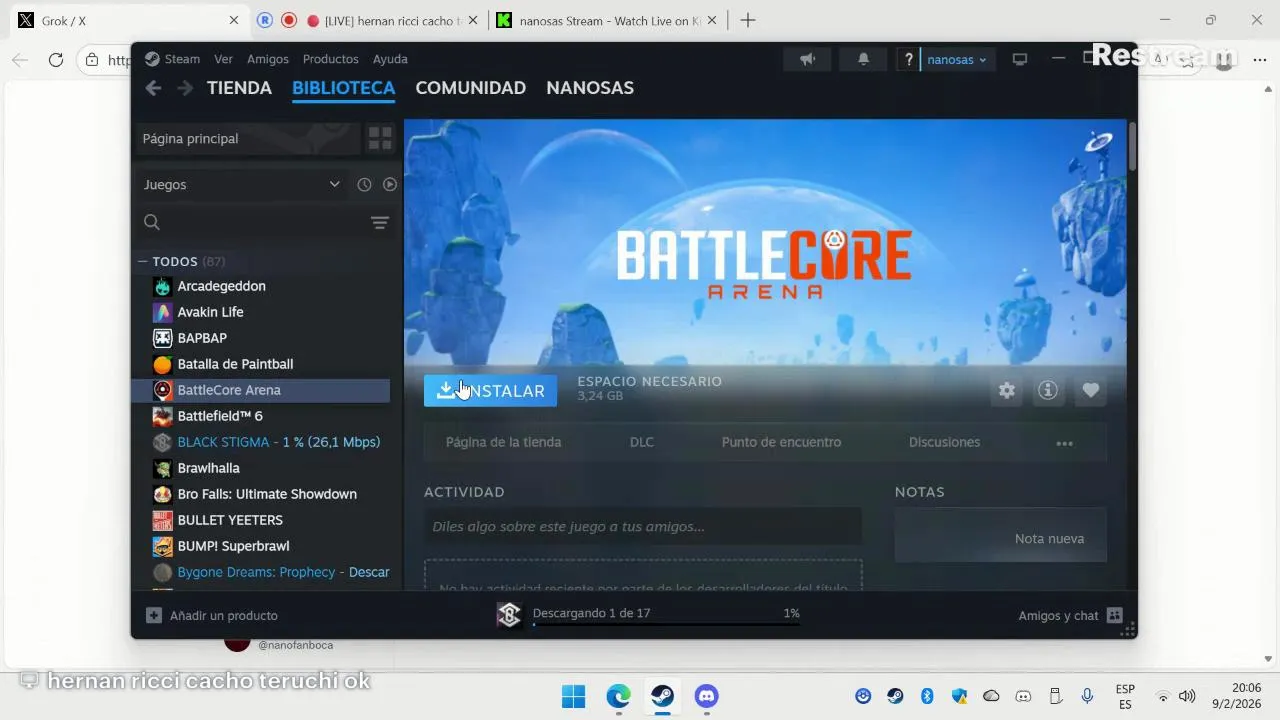Click Steam icon in the taskbar
Screen dimensions: 1280x720
coord(662,696)
